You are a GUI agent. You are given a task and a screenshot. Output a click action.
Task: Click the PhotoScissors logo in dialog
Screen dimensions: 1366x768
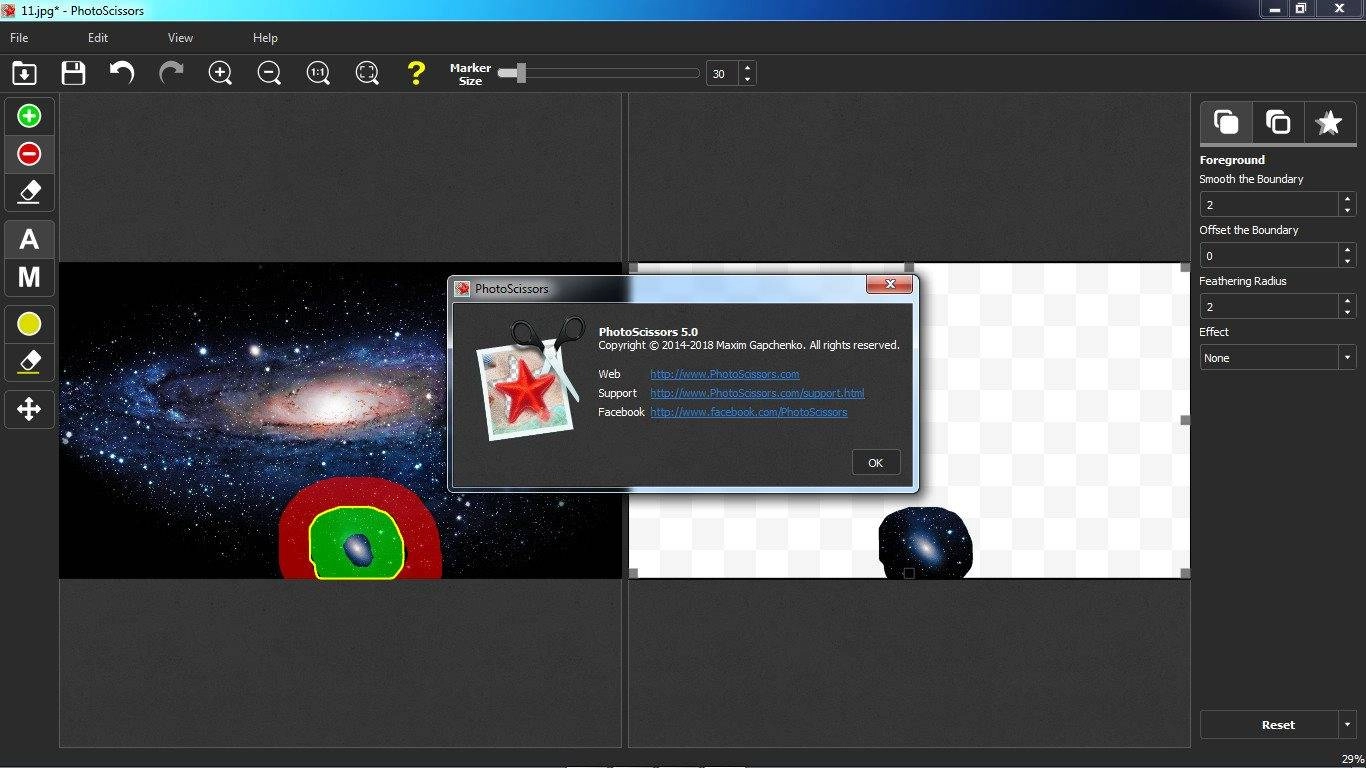coord(530,378)
